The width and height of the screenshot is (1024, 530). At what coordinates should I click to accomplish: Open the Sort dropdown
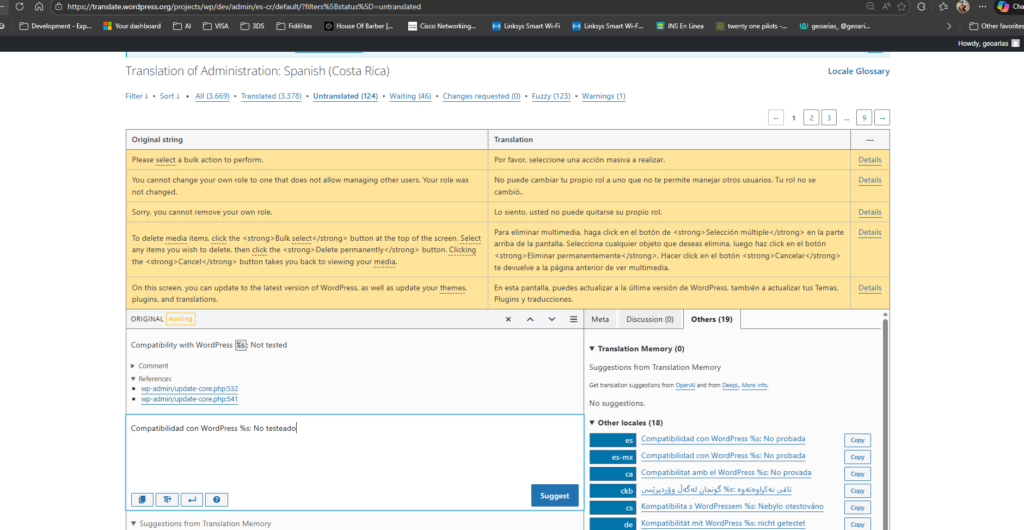pyautogui.click(x=170, y=96)
